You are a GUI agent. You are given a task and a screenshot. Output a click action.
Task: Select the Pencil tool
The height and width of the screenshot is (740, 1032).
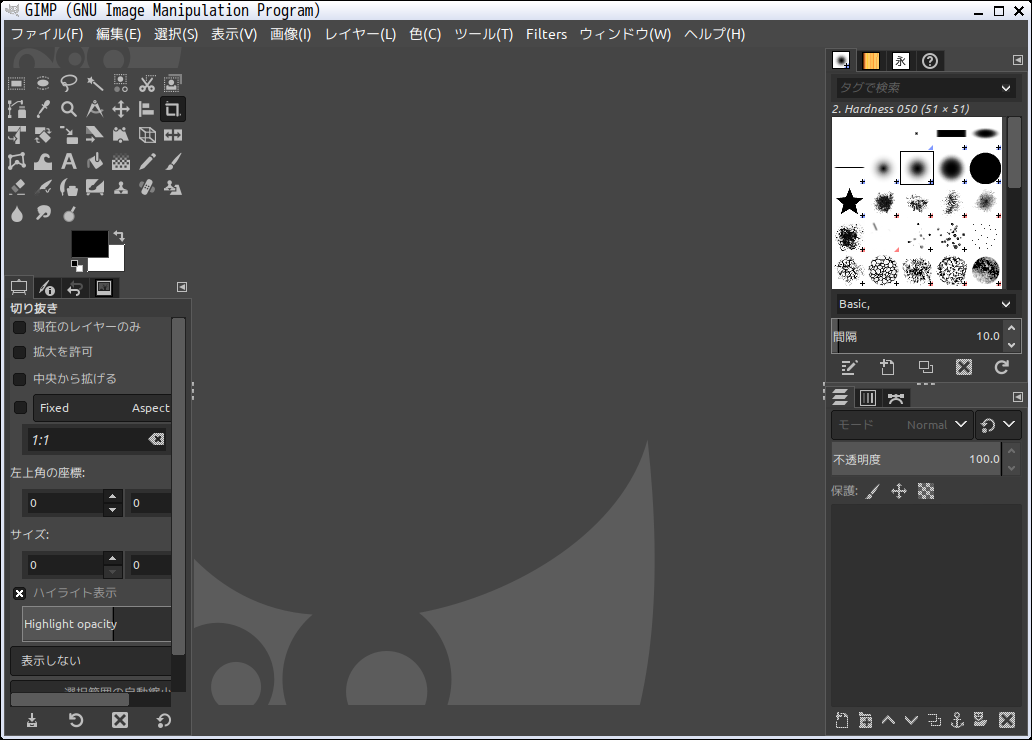tap(147, 161)
